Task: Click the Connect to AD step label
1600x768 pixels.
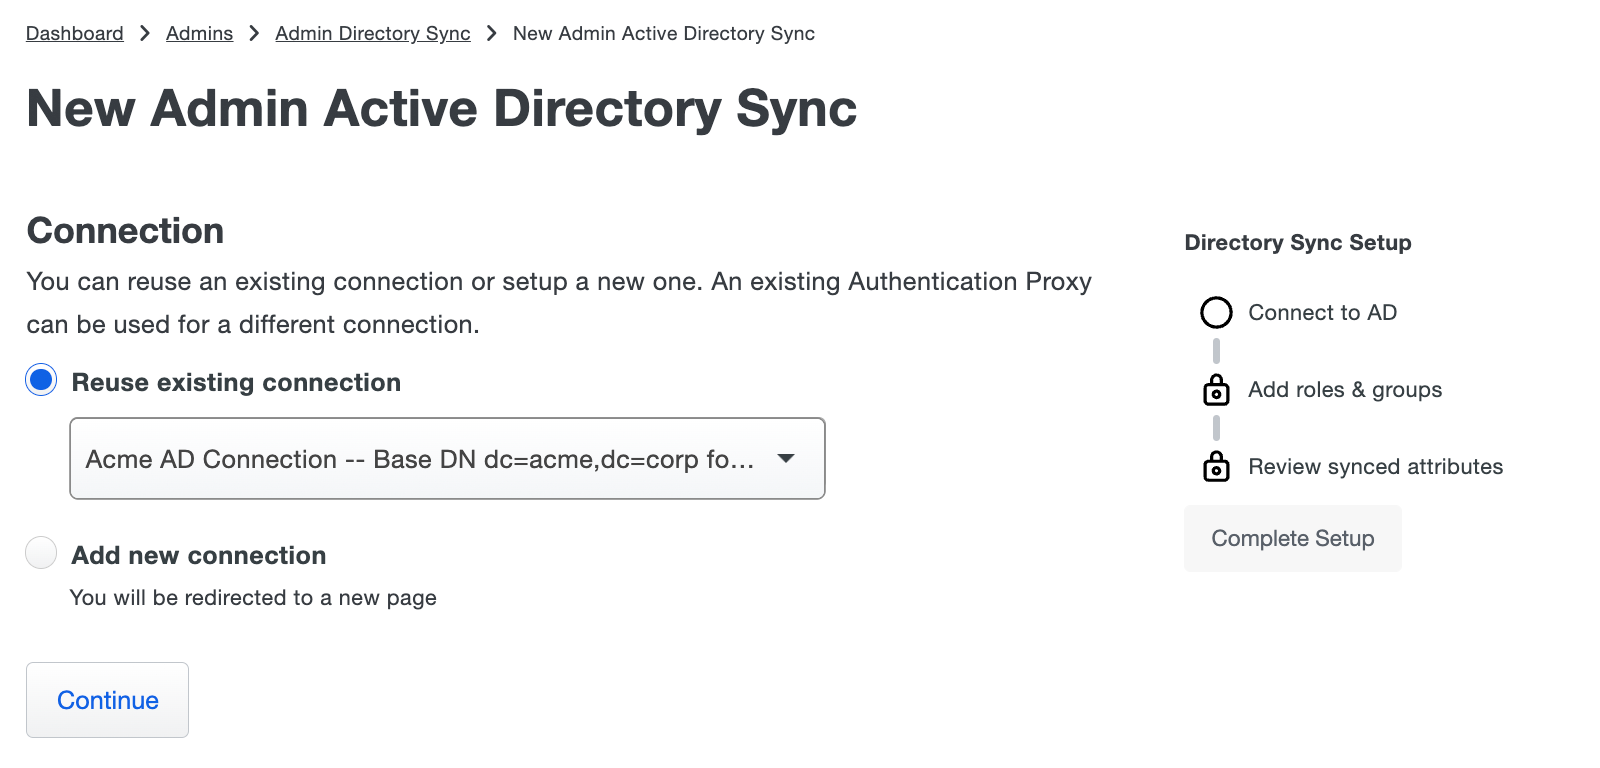Action: (x=1322, y=312)
